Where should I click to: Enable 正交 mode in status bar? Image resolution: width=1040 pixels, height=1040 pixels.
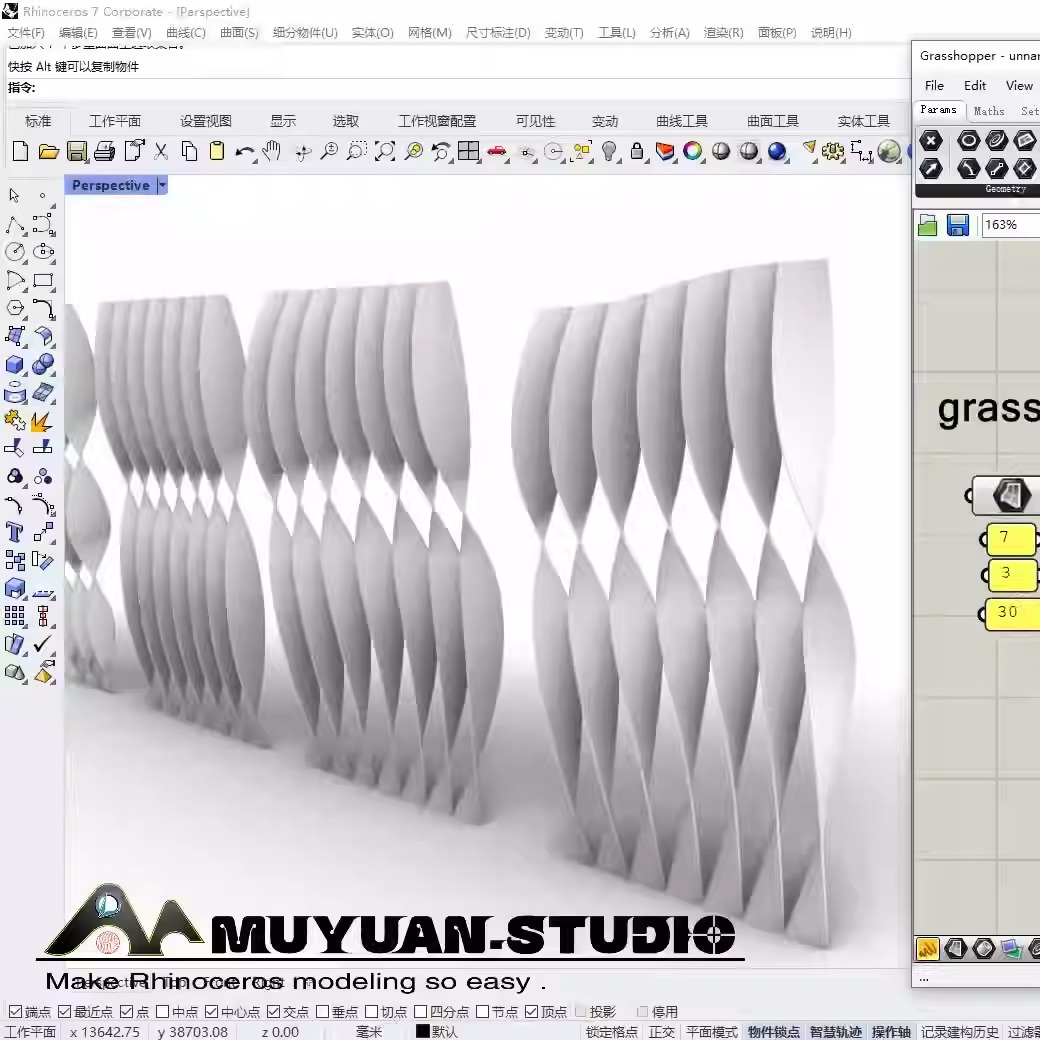coord(662,1031)
